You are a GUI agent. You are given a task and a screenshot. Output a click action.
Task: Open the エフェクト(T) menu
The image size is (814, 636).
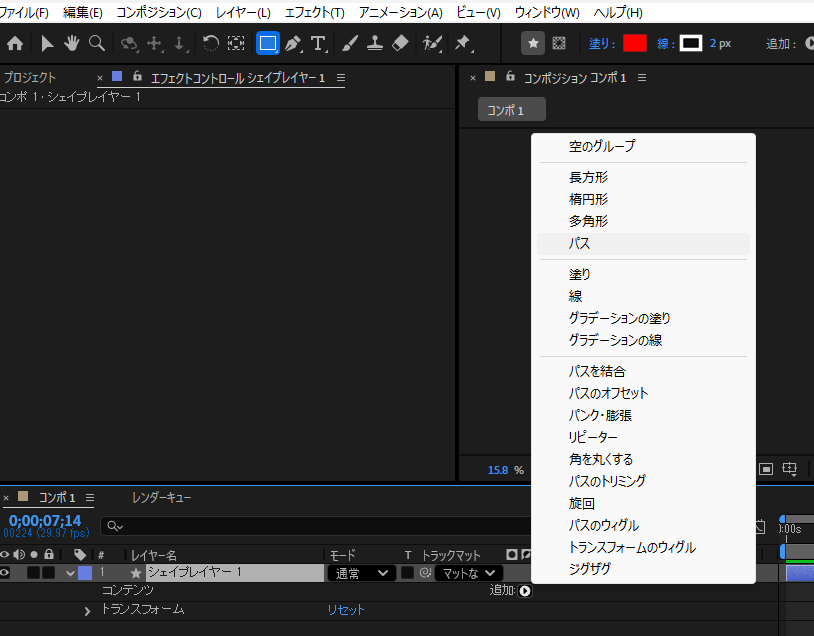tap(314, 13)
